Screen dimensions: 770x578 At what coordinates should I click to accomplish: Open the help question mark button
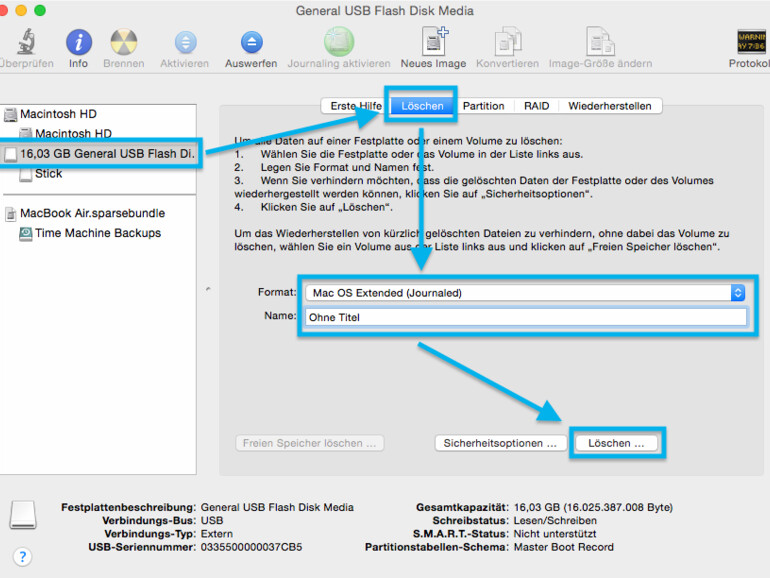(x=22, y=557)
